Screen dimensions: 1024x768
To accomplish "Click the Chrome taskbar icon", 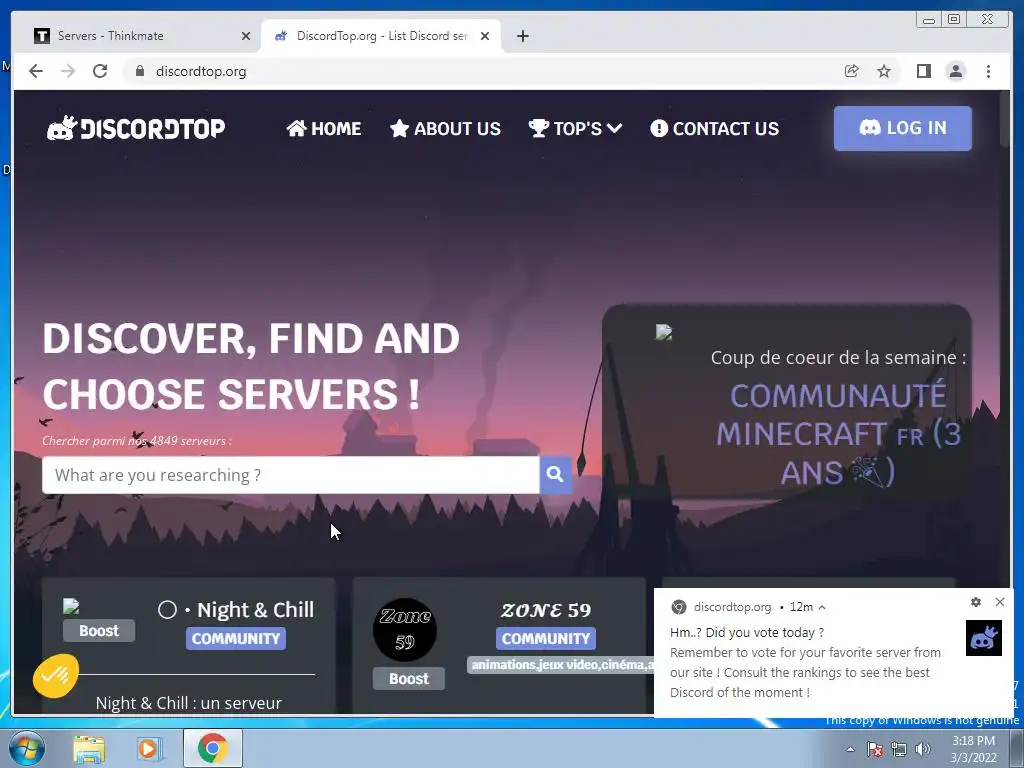I will tap(212, 748).
